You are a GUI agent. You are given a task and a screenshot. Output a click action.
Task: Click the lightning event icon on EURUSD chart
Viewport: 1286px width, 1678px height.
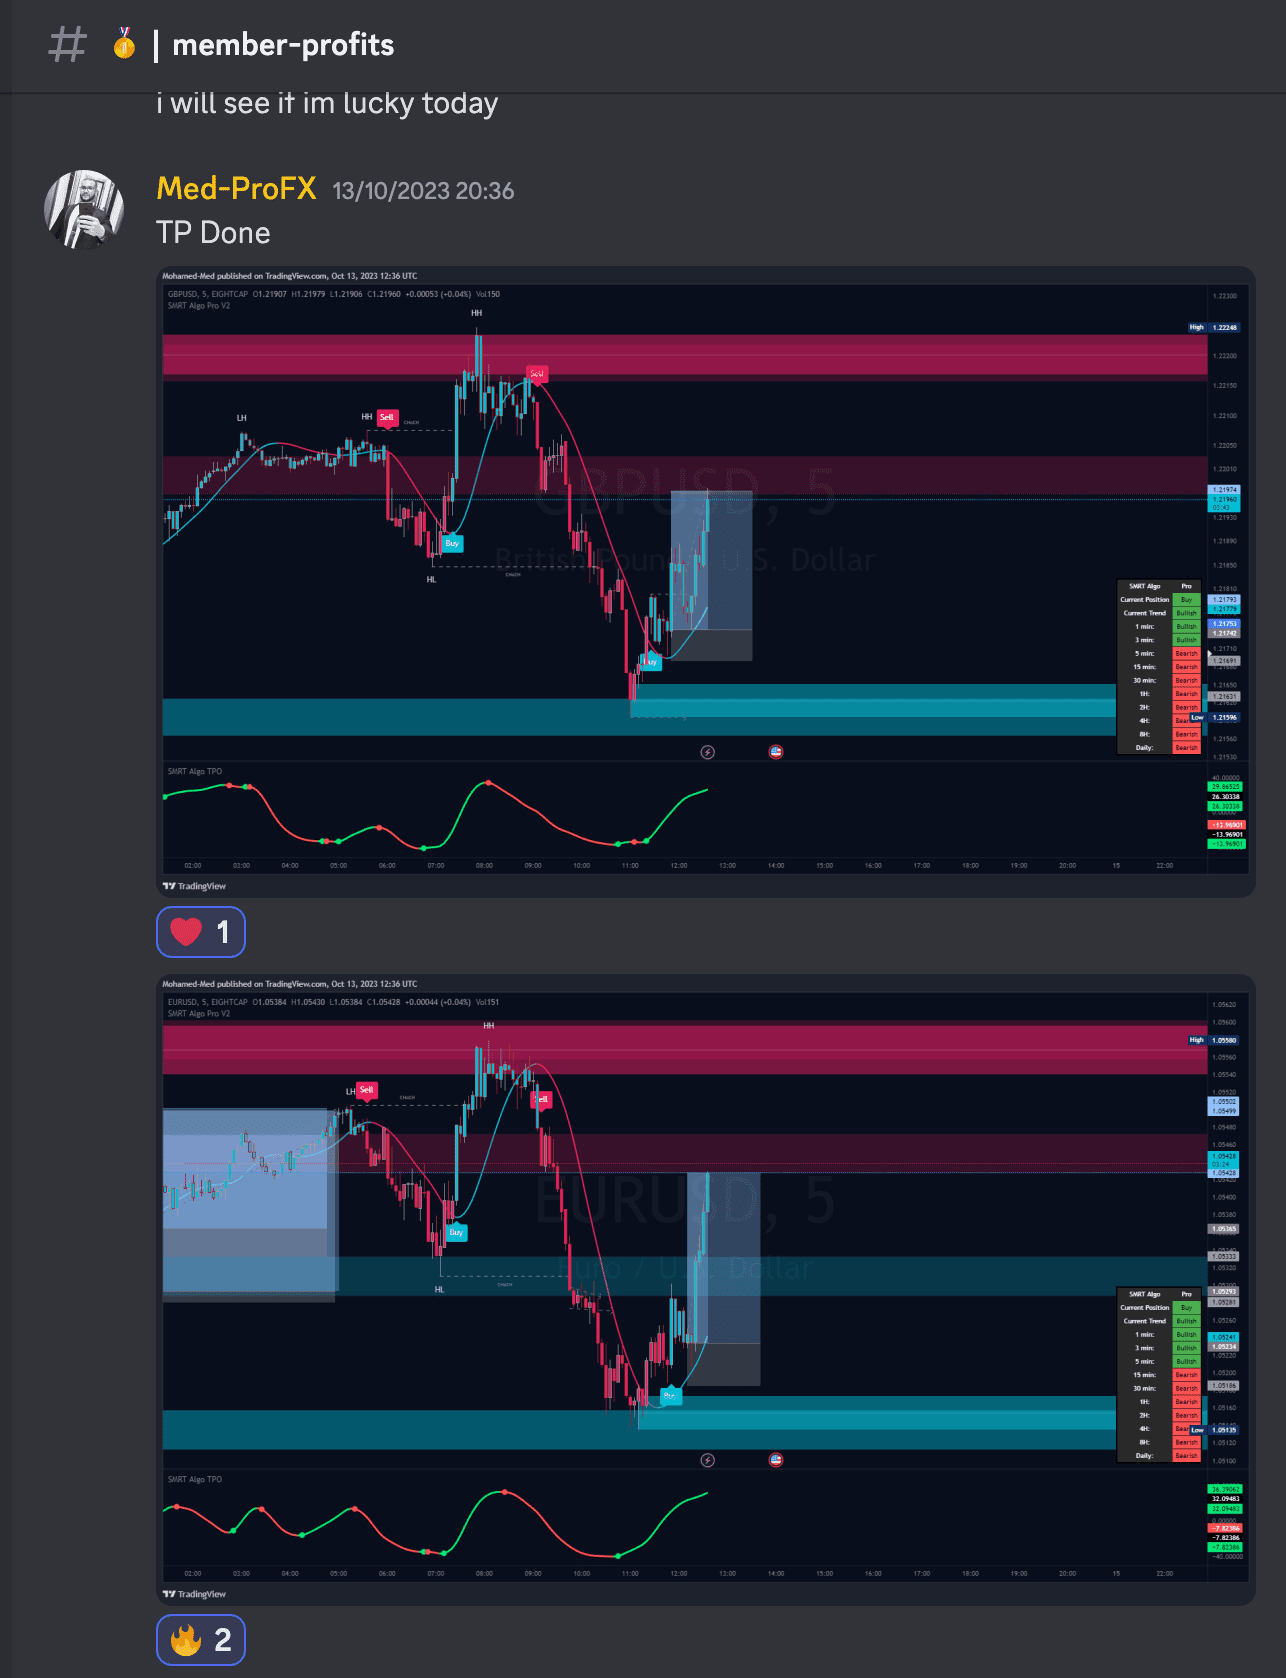pyautogui.click(x=708, y=1460)
